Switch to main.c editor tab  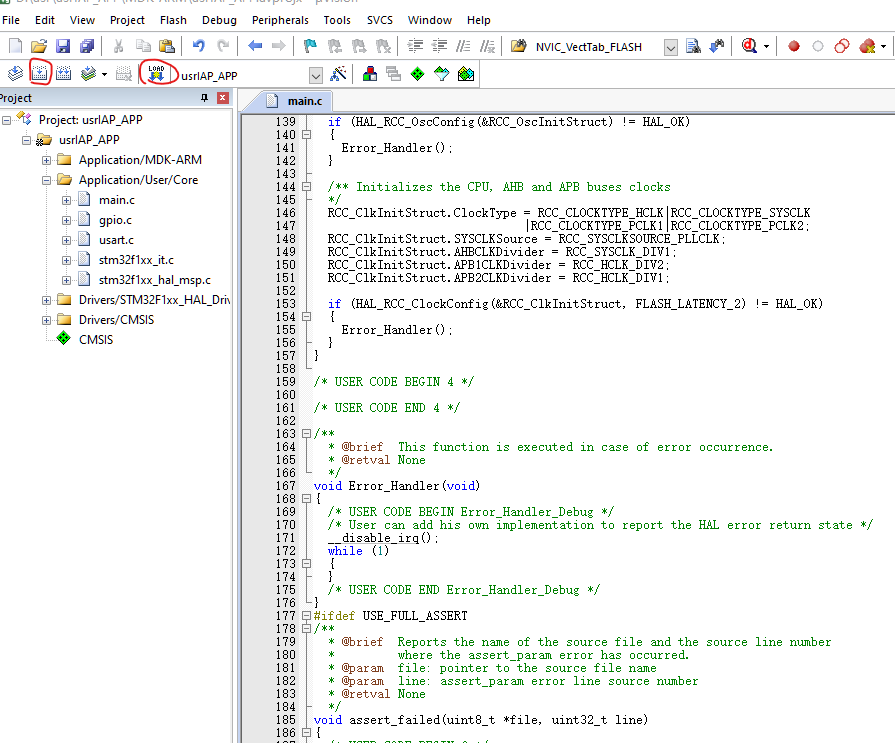coord(299,101)
